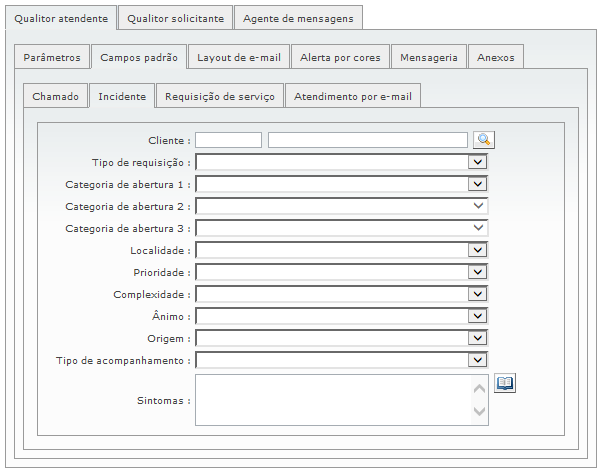Click Sintomas scrollbar down arrow
This screenshot has width=603, height=473.
click(479, 411)
